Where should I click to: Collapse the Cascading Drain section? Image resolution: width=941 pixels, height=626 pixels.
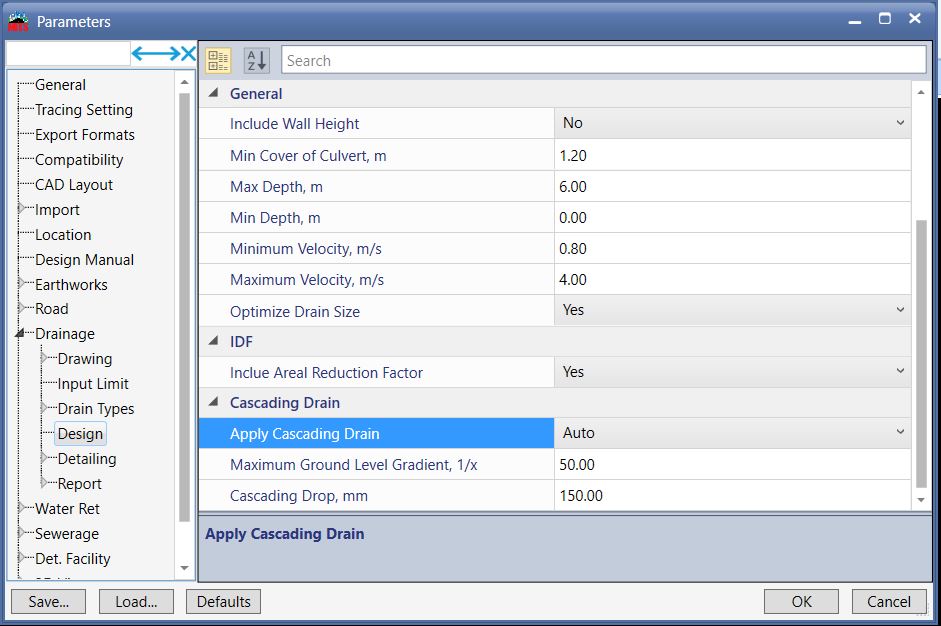click(x=212, y=402)
